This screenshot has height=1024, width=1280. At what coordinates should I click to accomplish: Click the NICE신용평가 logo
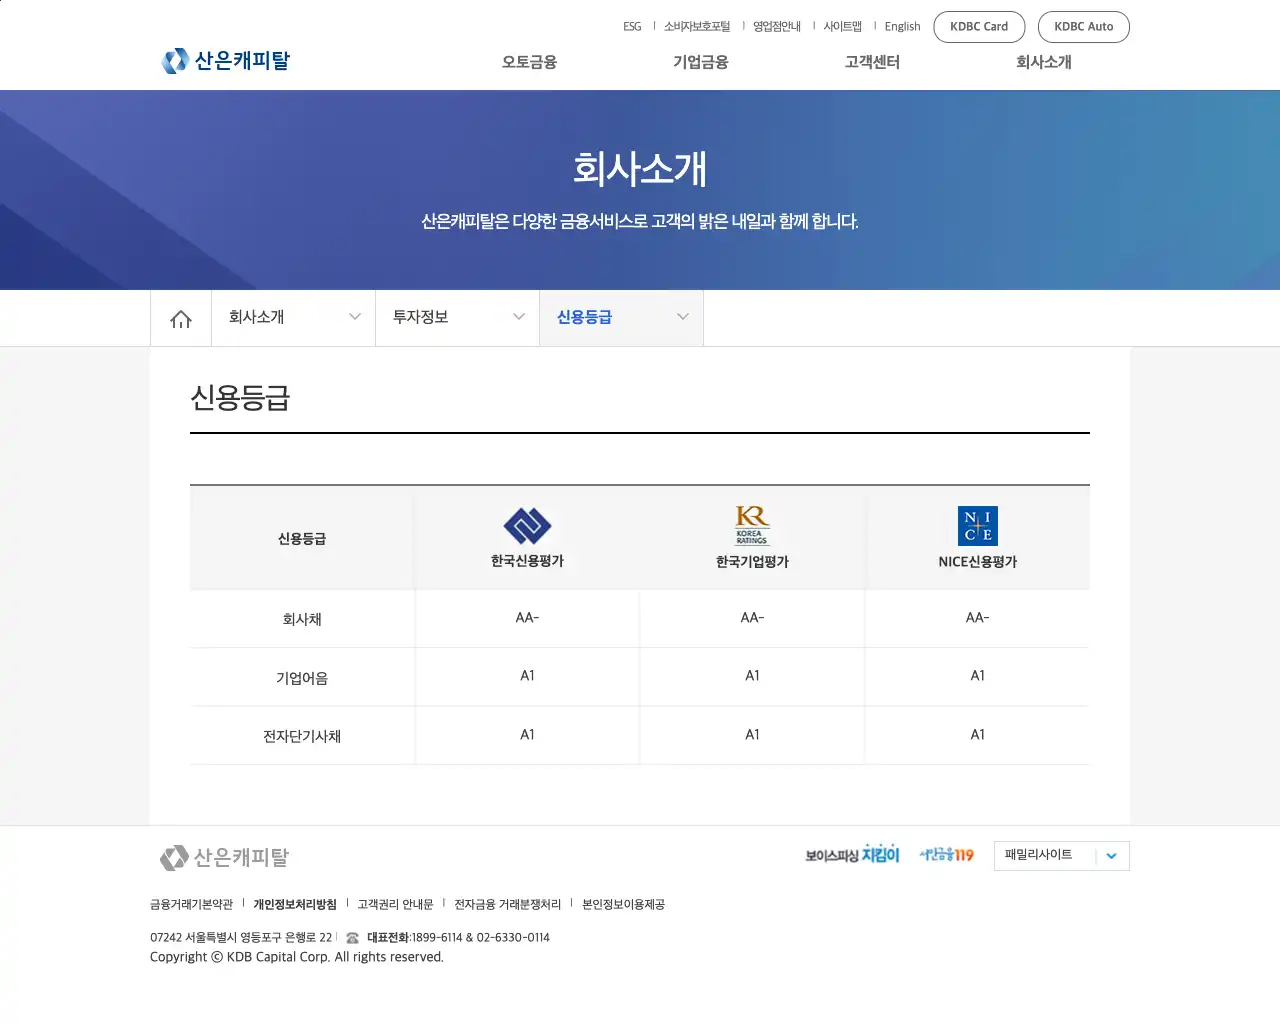(x=977, y=526)
